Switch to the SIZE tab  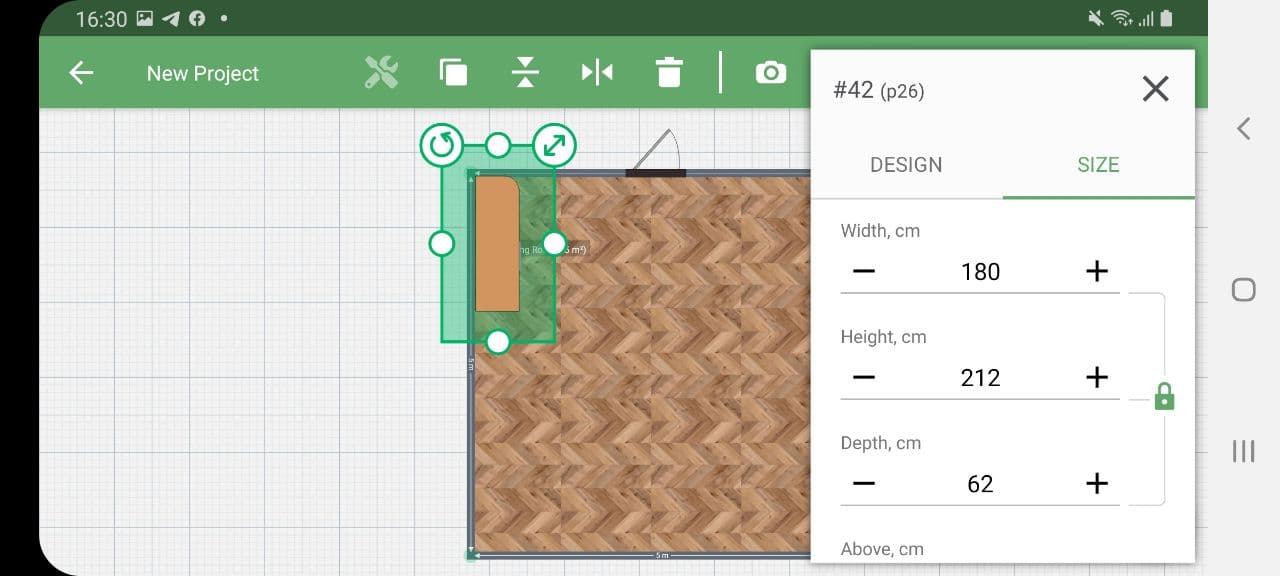coord(1098,165)
